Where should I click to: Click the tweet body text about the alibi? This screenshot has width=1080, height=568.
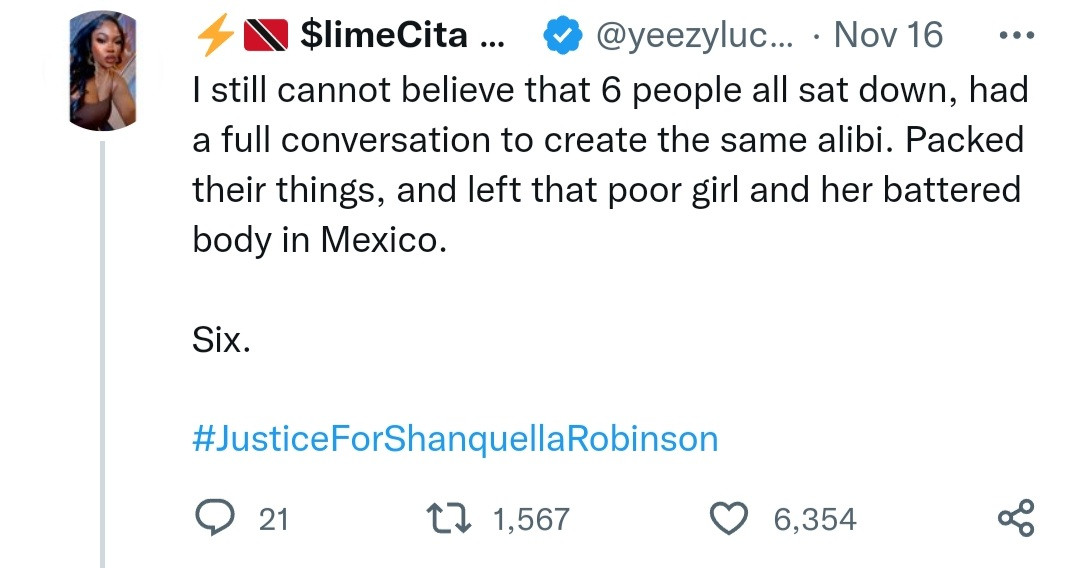click(x=608, y=139)
